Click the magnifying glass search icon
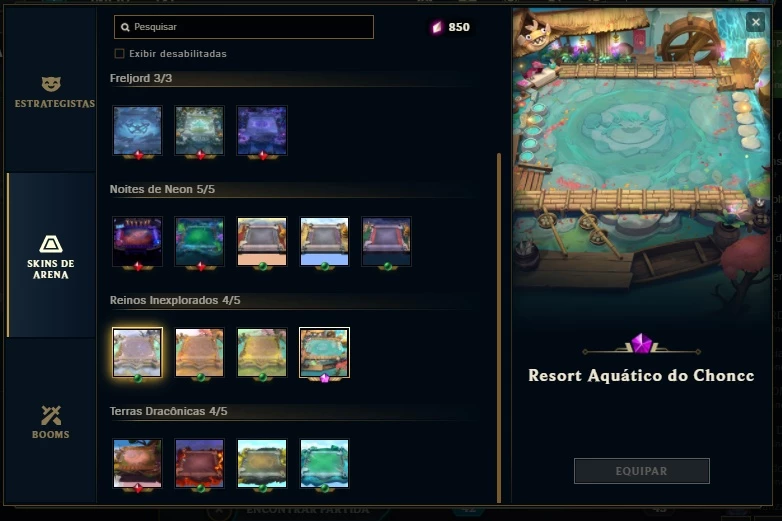782x521 pixels. (125, 27)
